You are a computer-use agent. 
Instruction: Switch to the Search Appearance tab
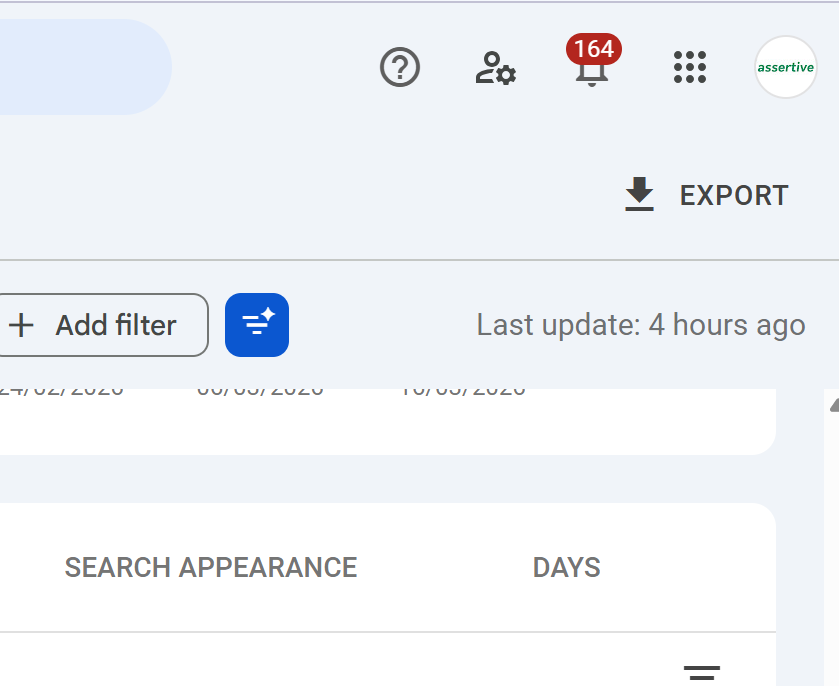pyautogui.click(x=211, y=568)
